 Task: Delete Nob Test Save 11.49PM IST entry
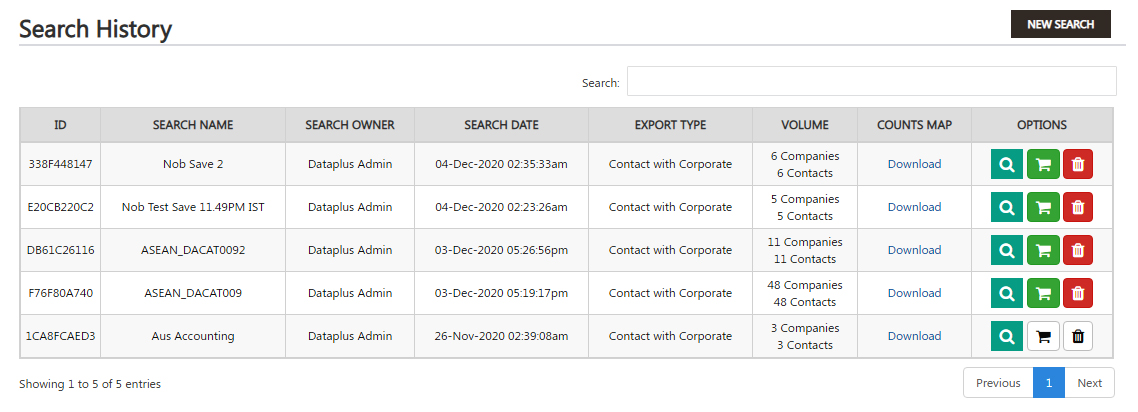pyautogui.click(x=1078, y=207)
